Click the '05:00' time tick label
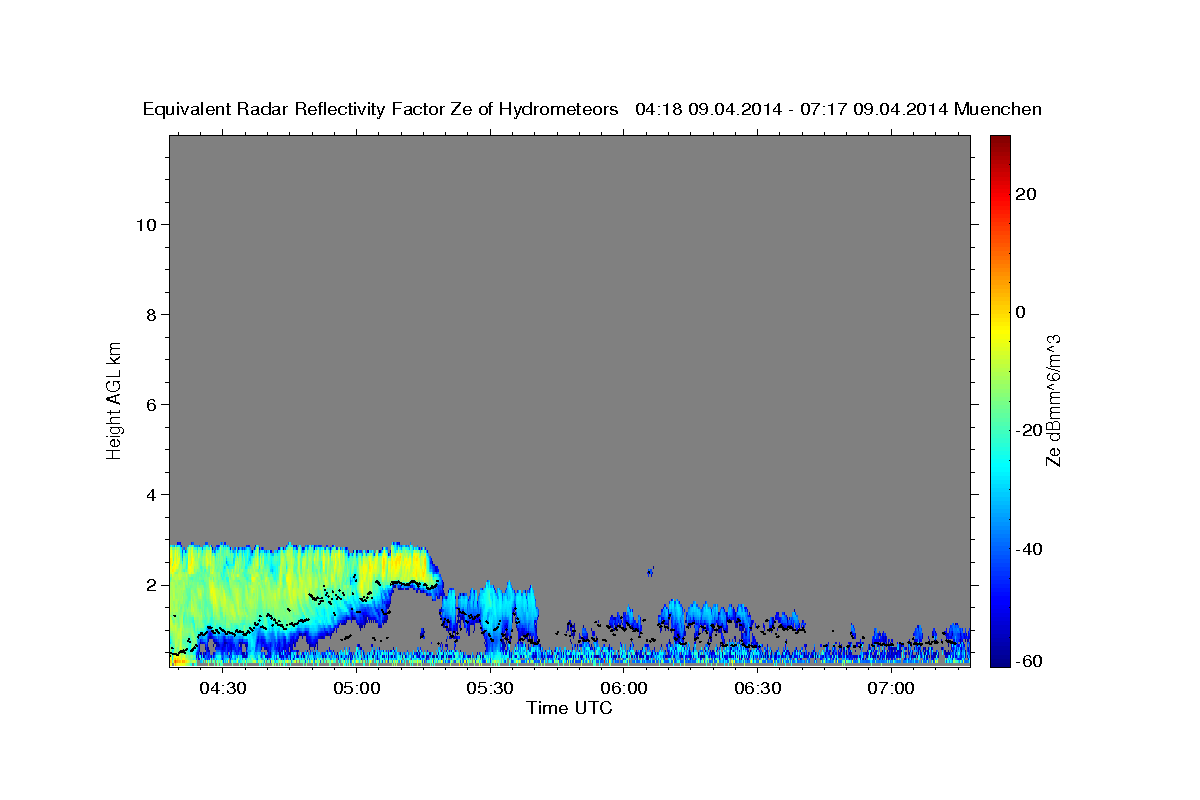1200x800 pixels. tap(356, 689)
